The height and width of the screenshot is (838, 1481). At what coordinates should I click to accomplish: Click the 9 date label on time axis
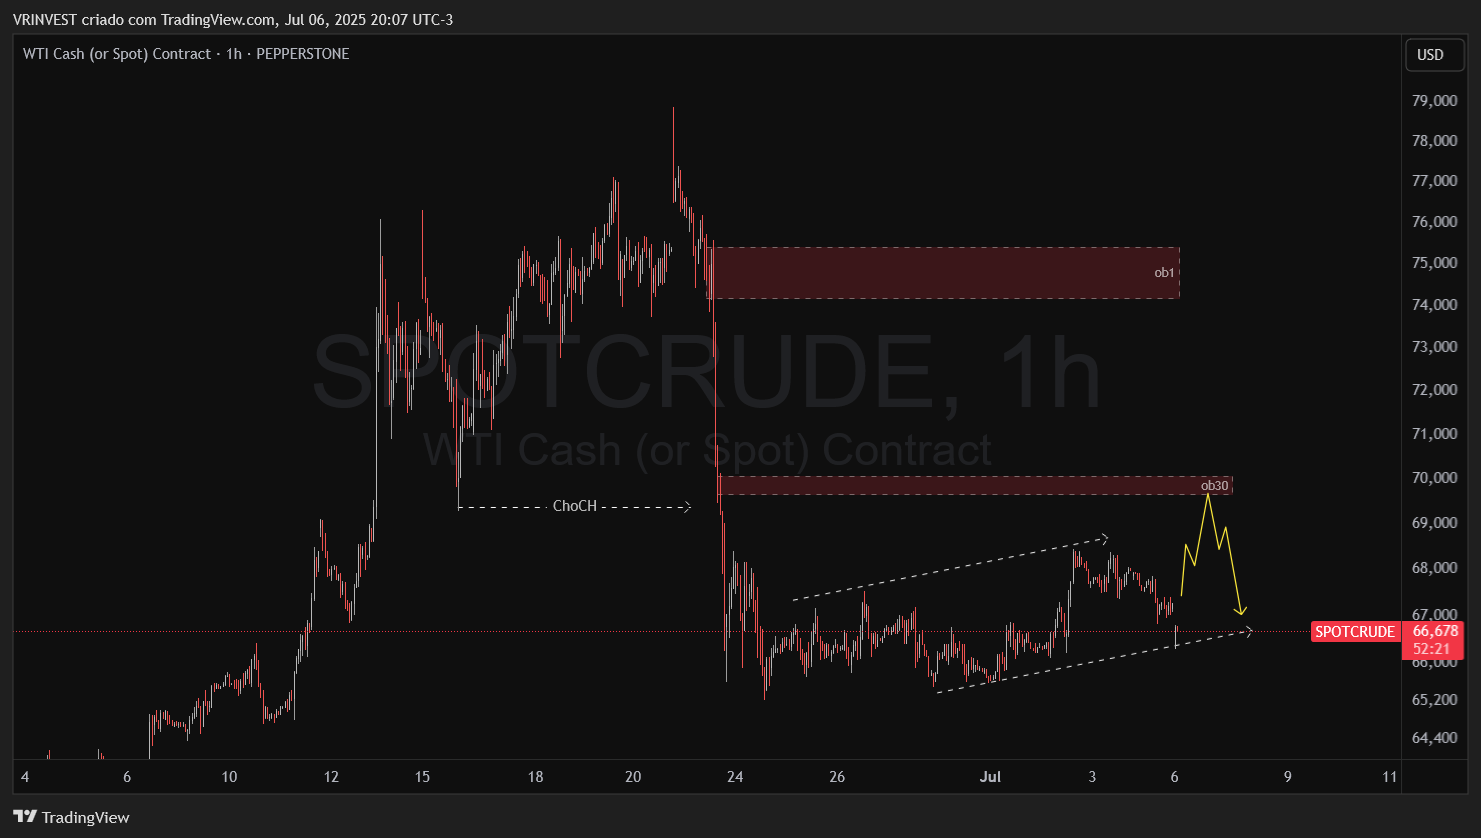point(1288,777)
